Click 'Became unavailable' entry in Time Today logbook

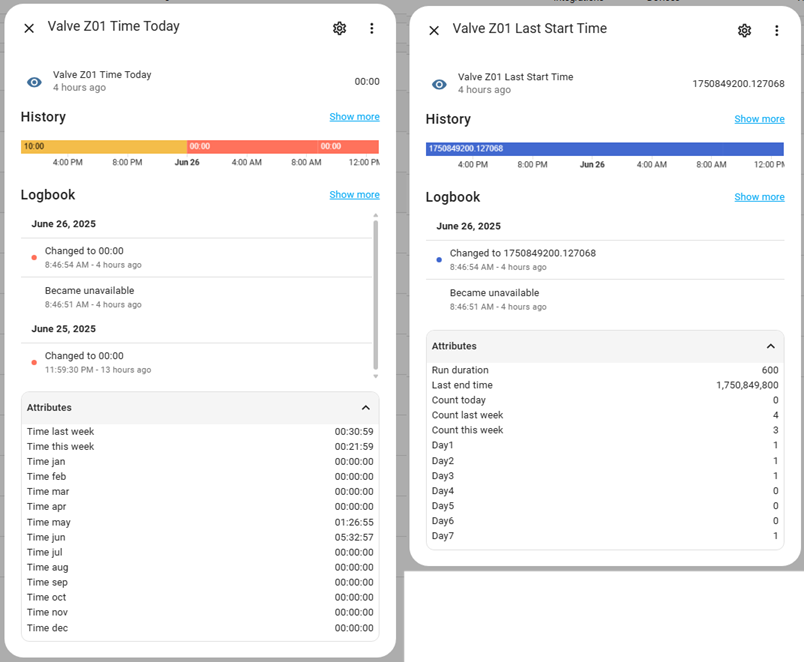(x=89, y=297)
